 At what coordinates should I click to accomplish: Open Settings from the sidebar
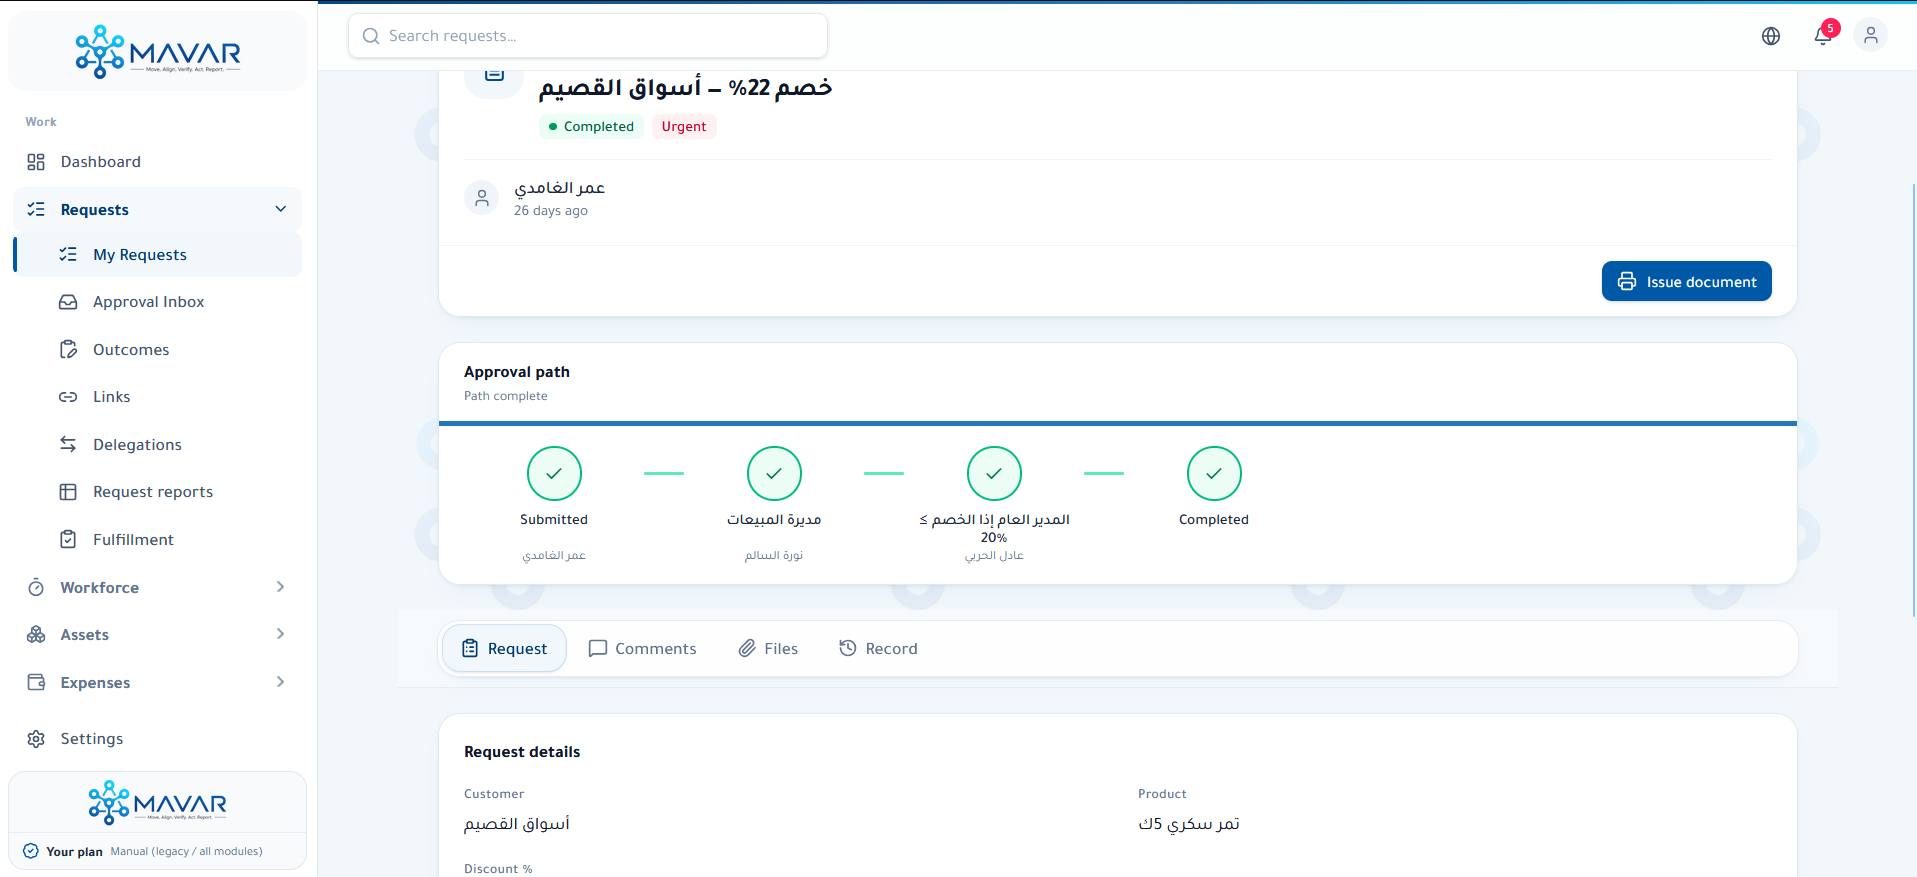158,739
